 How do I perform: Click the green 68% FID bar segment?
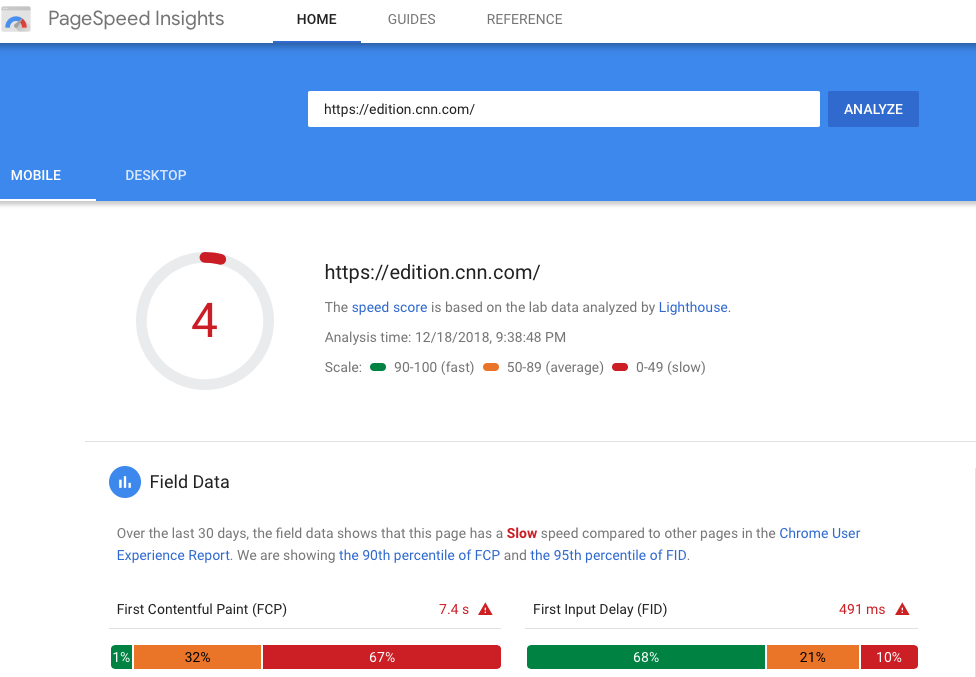(x=645, y=657)
